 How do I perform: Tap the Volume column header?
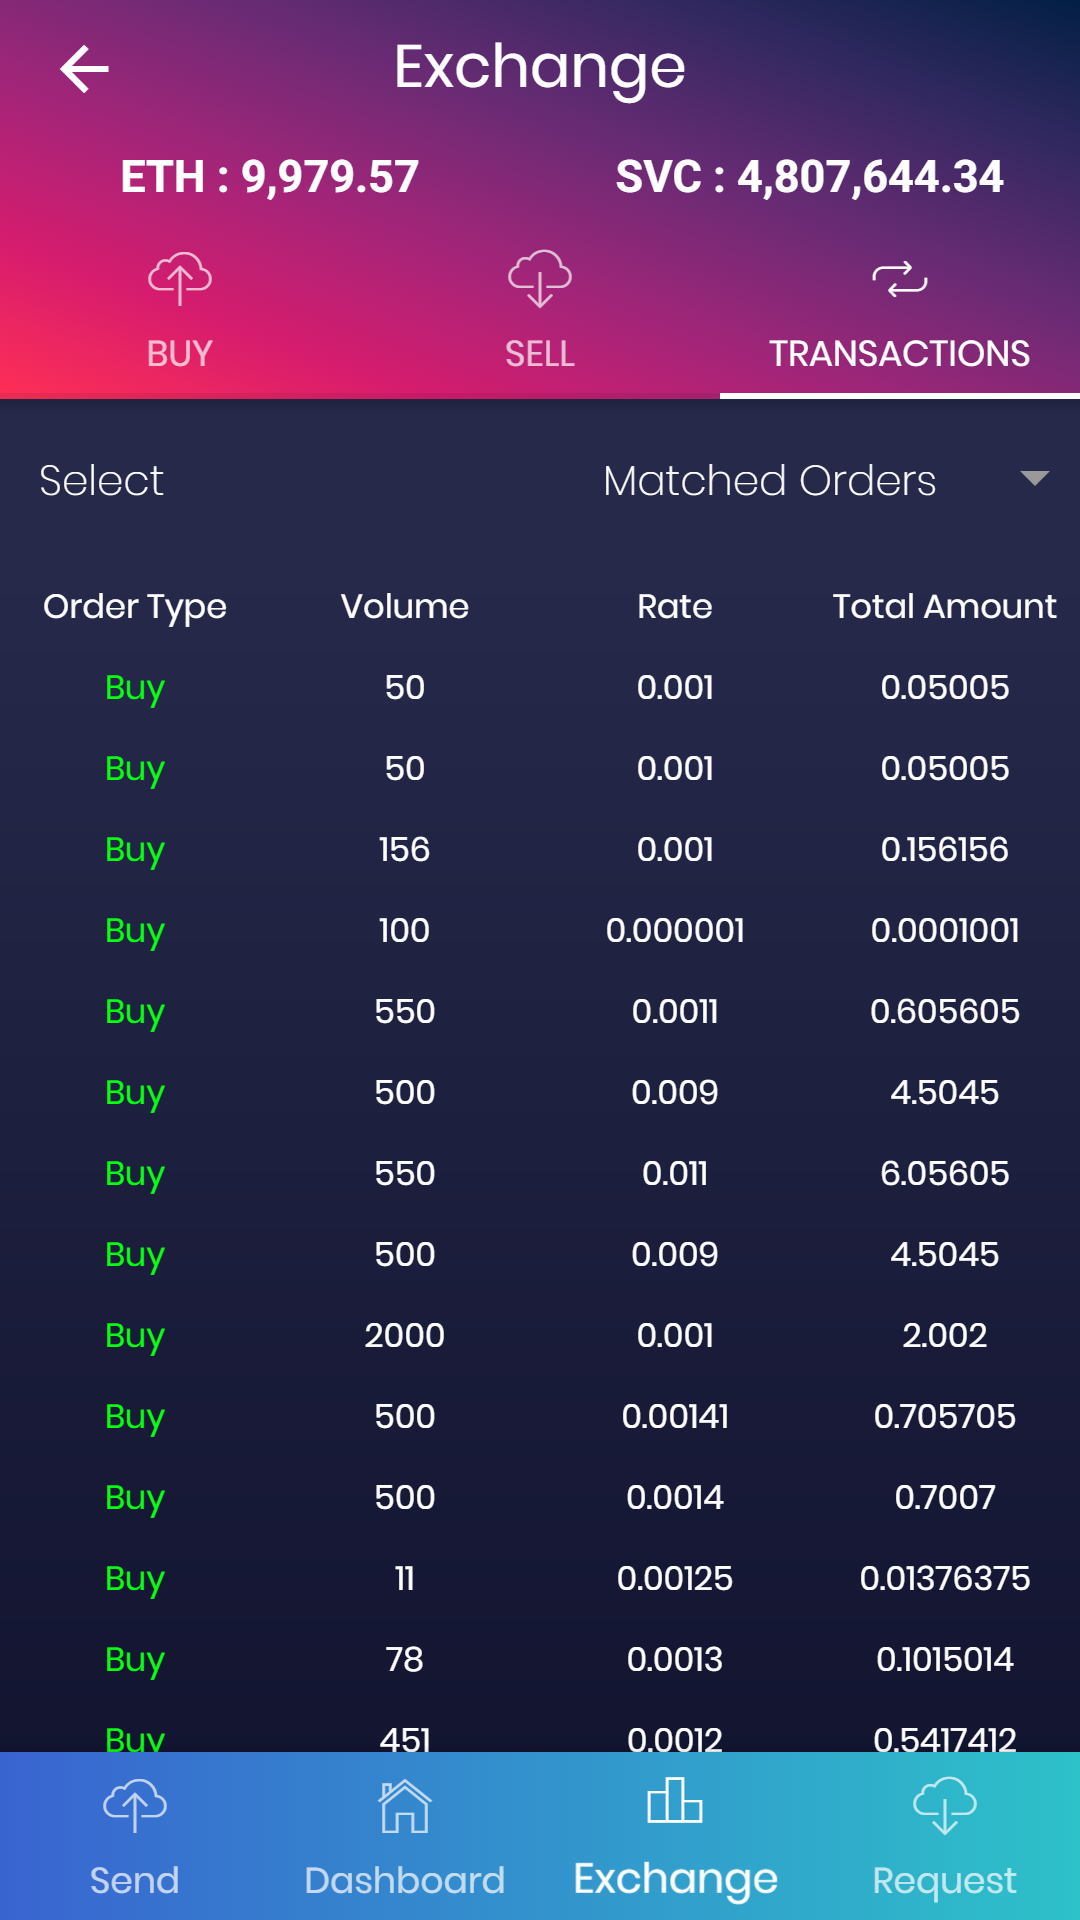[x=405, y=606]
